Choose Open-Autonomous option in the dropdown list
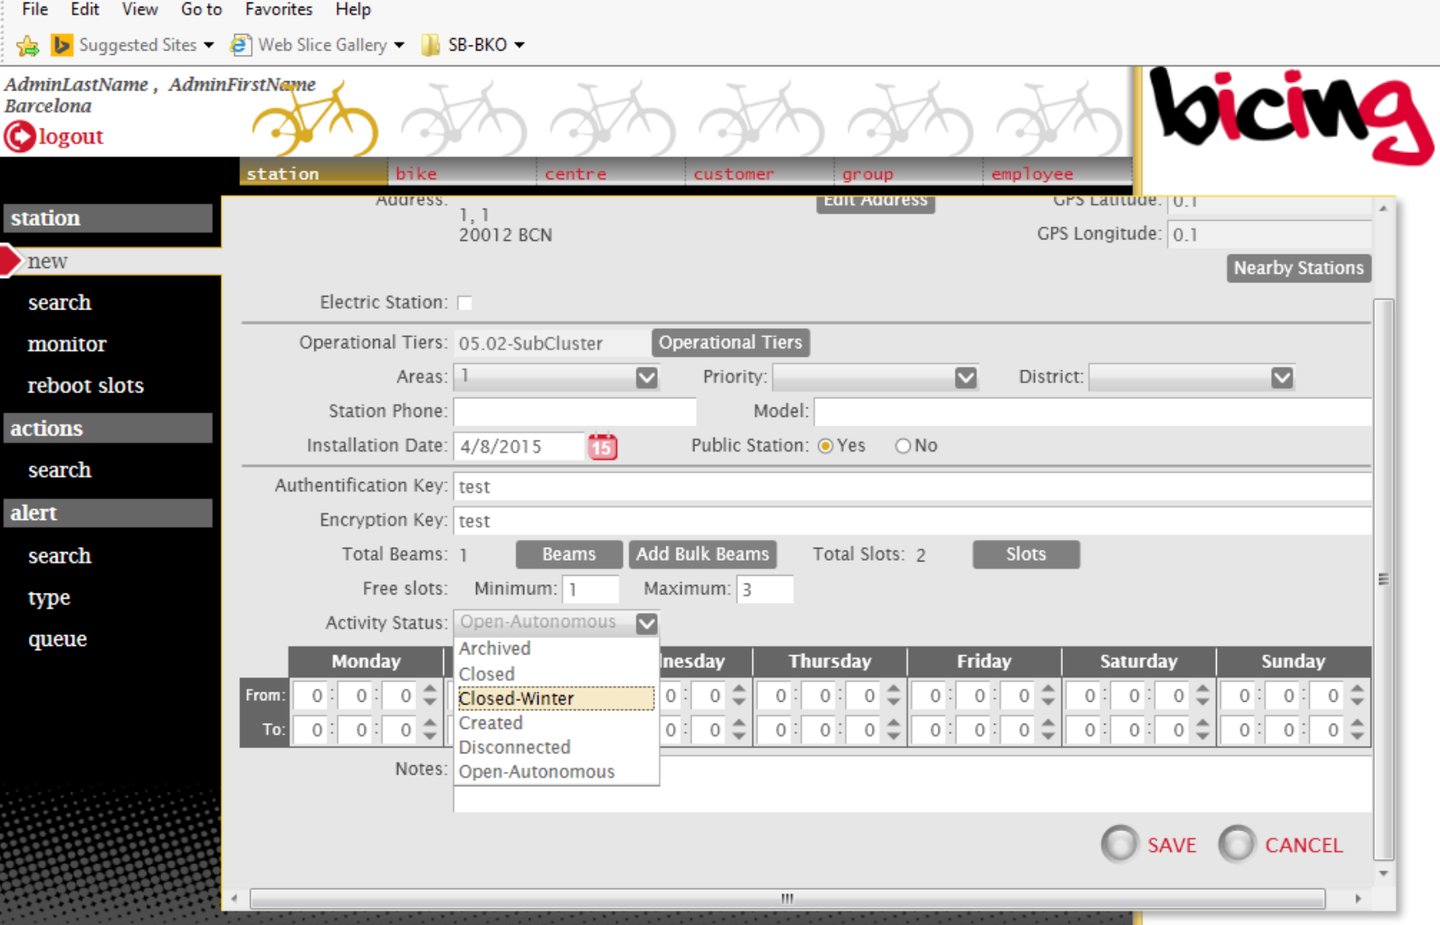 click(556, 772)
